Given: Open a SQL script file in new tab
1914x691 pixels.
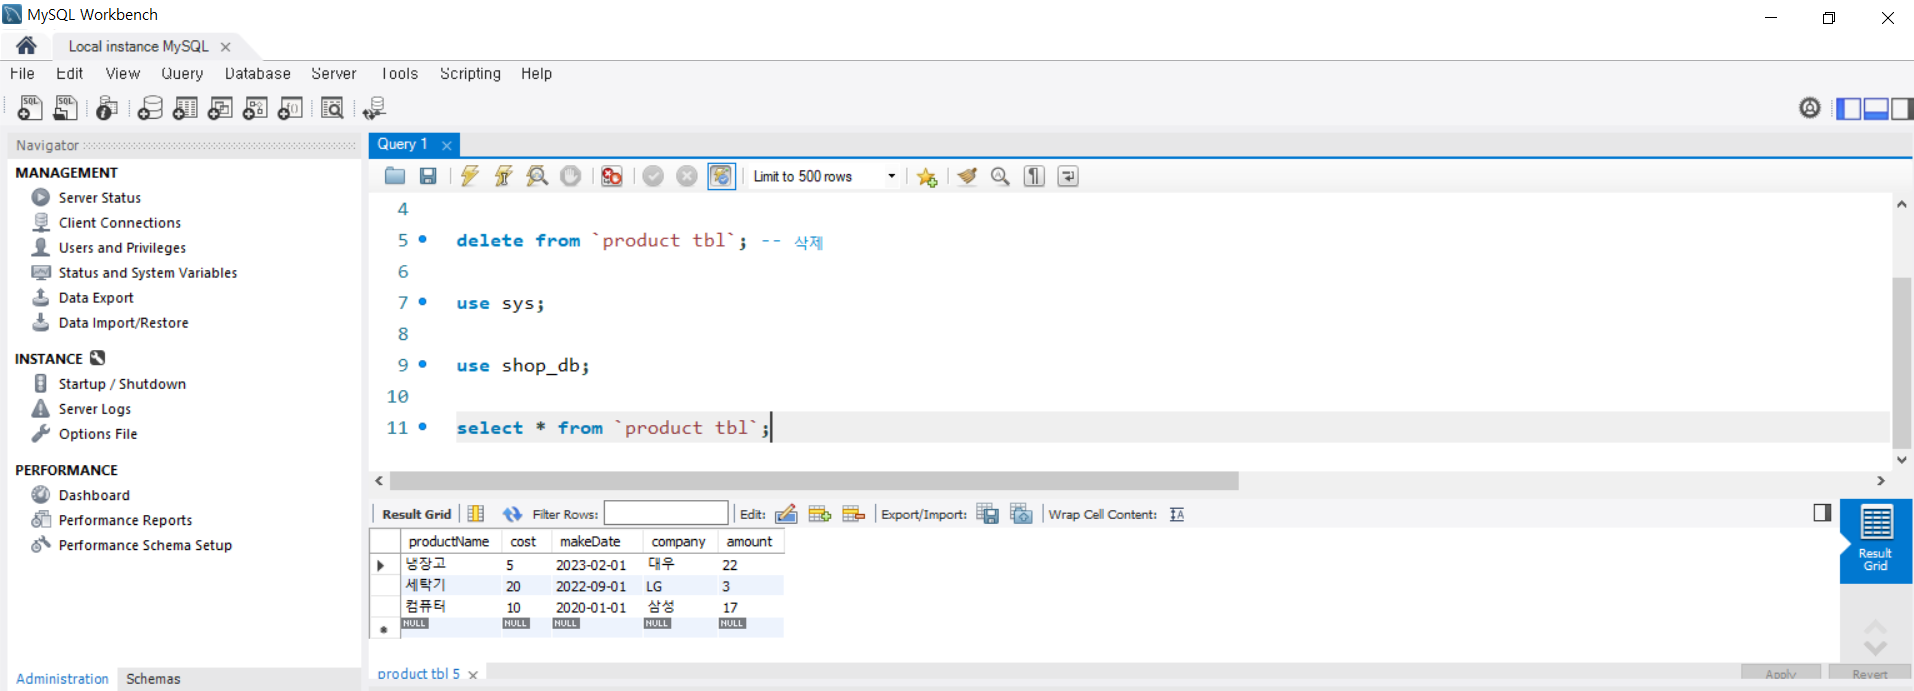Looking at the screenshot, I should pyautogui.click(x=65, y=108).
